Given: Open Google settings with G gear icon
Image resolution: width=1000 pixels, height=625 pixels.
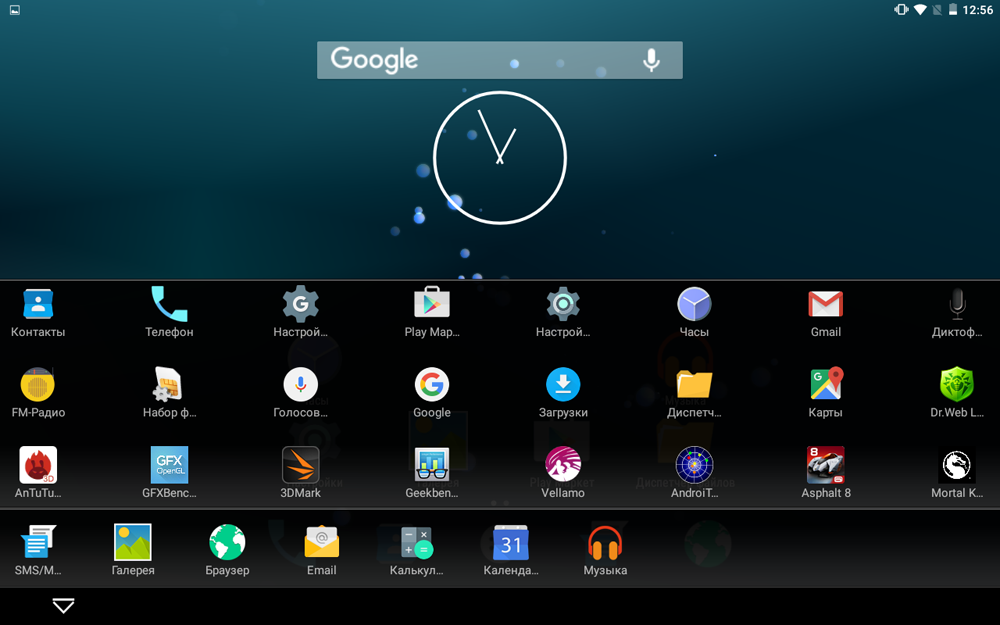Looking at the screenshot, I should (300, 304).
